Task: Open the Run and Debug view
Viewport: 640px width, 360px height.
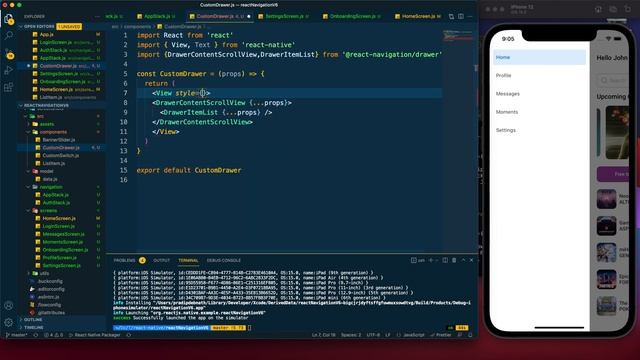Action: pos(9,70)
